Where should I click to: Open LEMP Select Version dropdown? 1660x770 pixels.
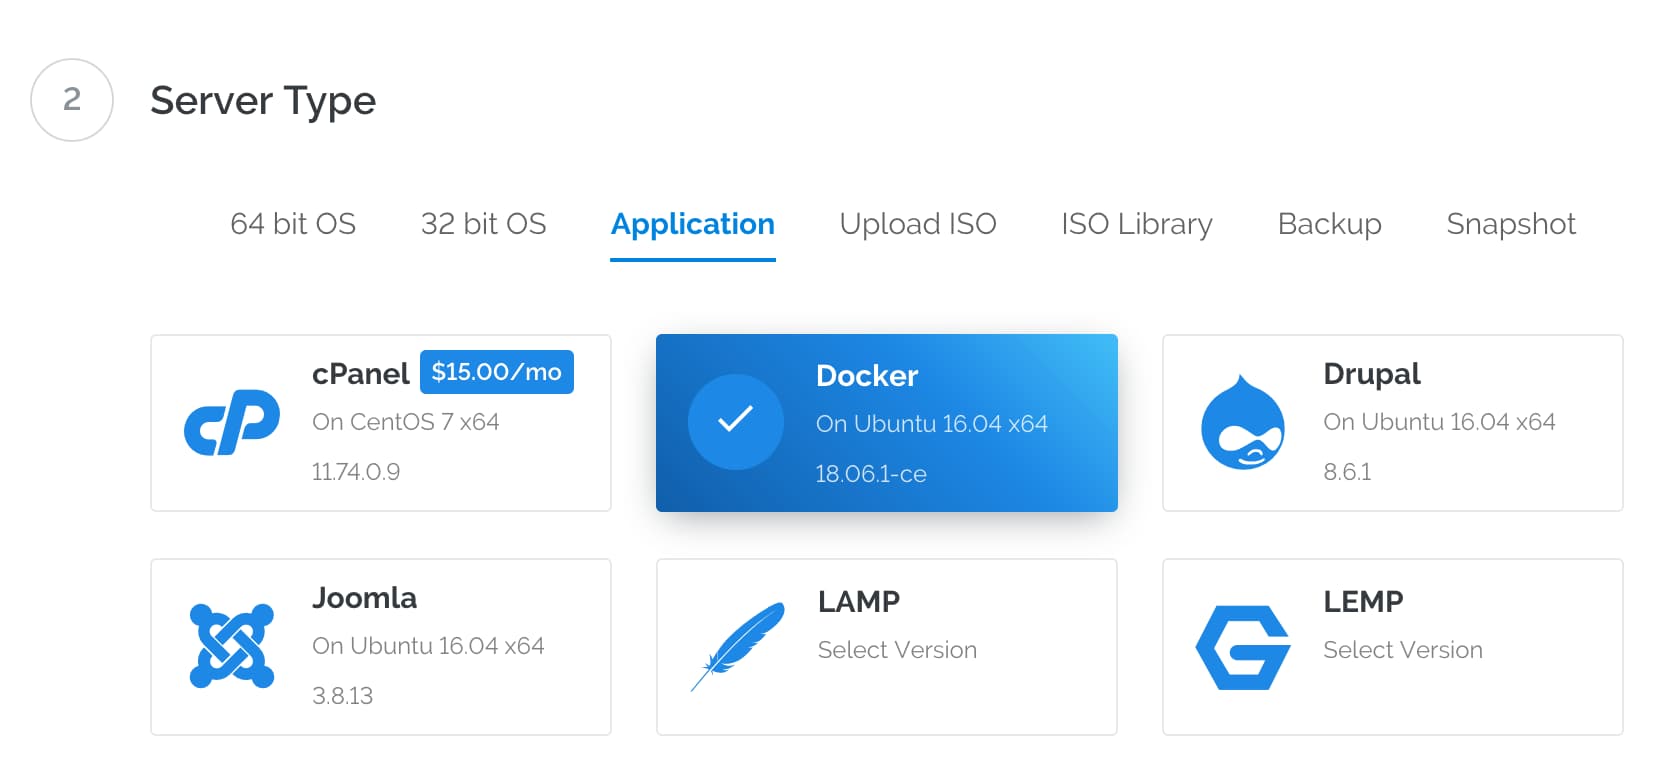(1403, 650)
